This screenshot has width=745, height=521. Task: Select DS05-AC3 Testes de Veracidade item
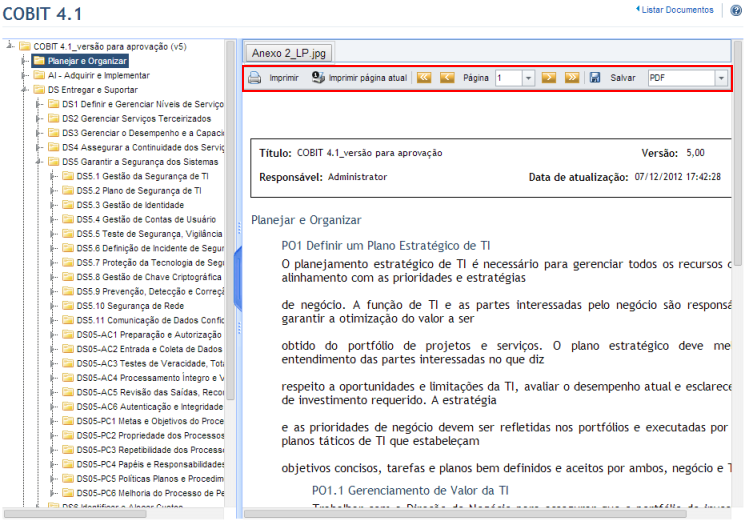[150, 363]
